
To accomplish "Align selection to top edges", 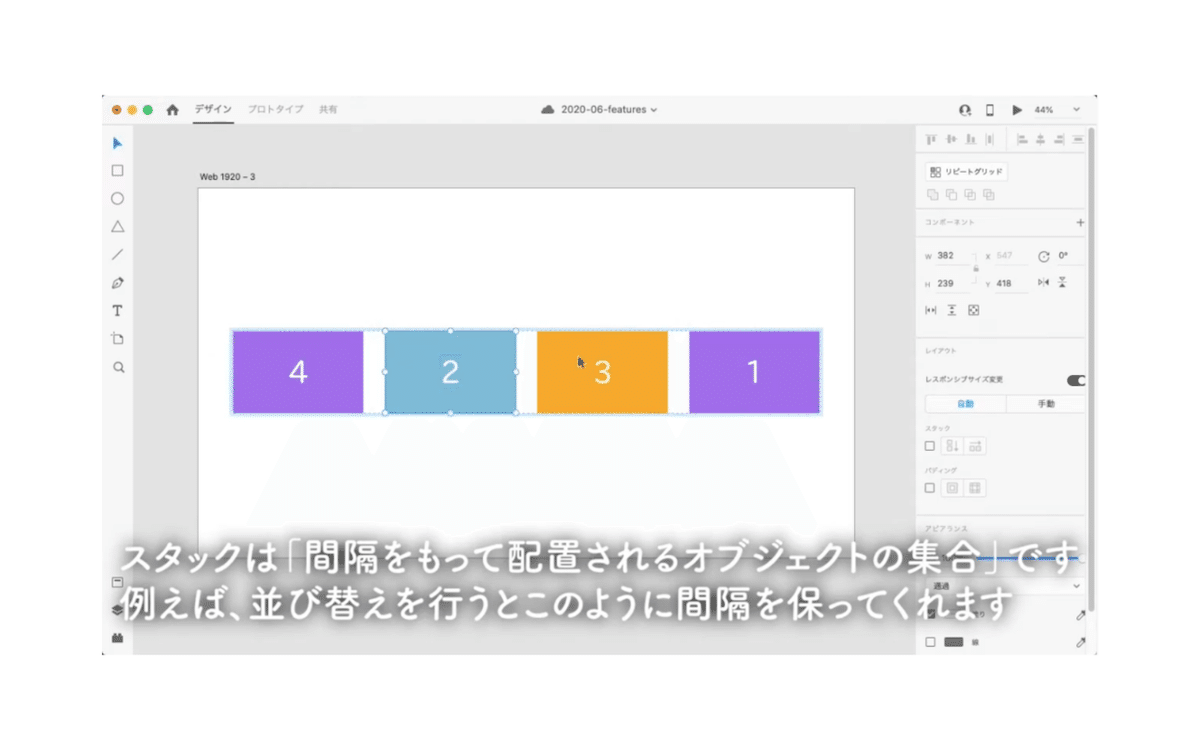I will point(932,140).
